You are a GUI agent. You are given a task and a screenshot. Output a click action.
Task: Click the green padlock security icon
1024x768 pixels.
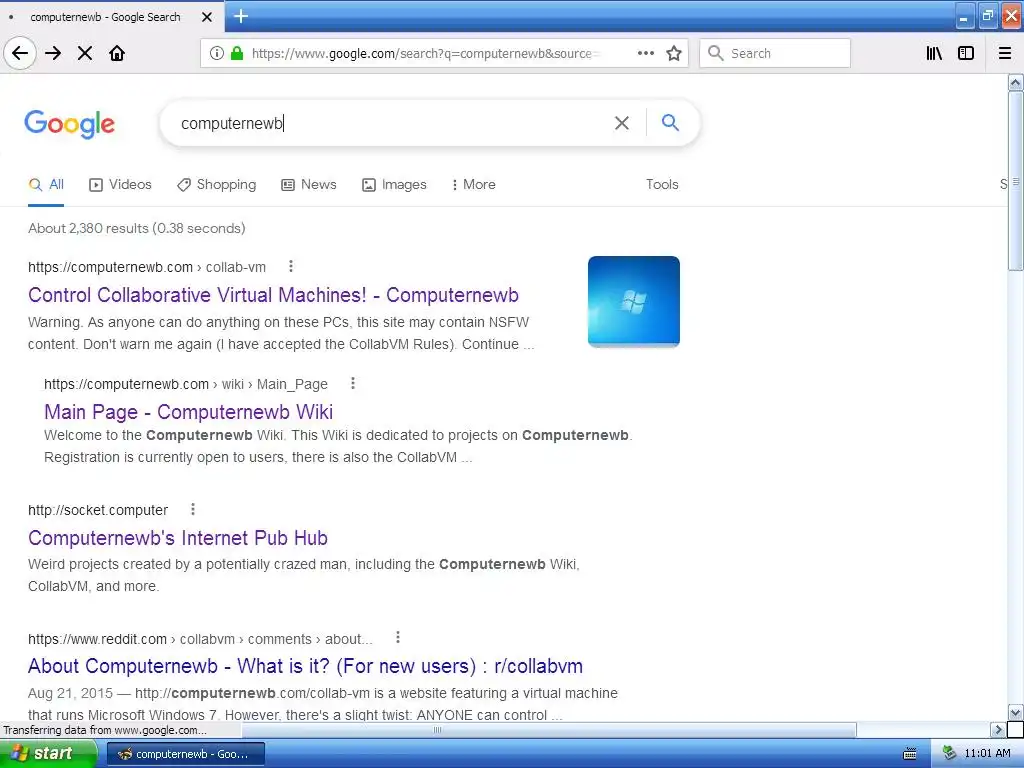click(237, 53)
